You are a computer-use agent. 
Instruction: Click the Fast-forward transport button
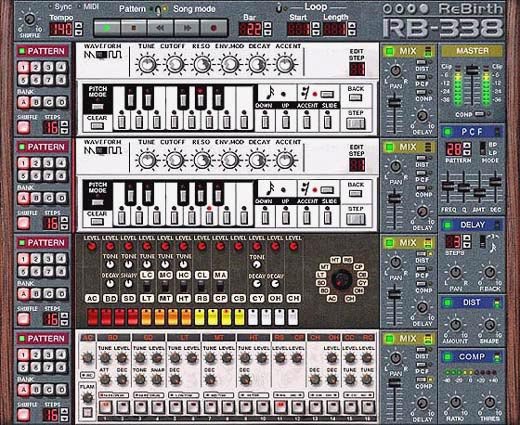[x=187, y=28]
